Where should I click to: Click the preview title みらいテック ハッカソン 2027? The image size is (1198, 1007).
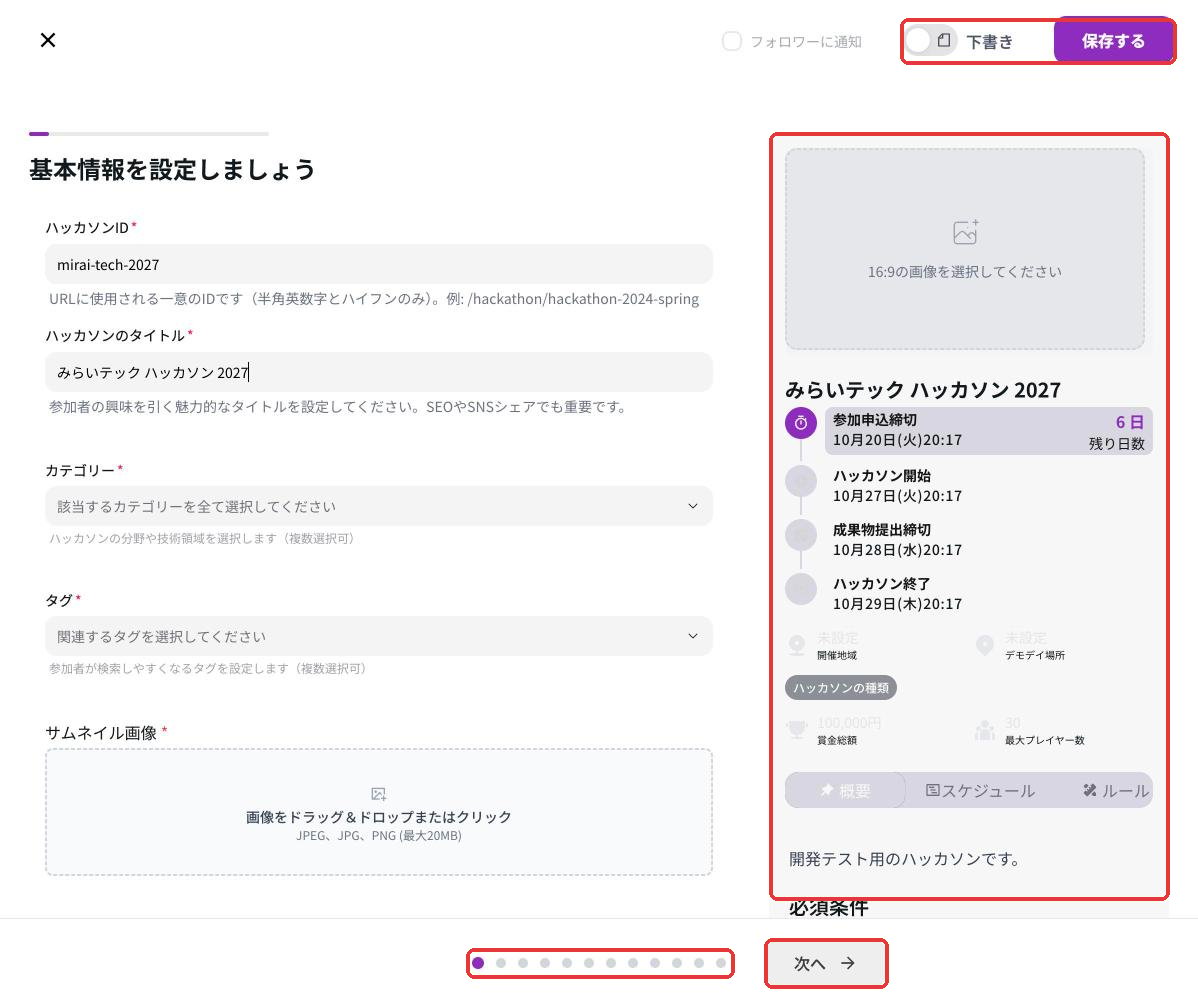point(923,390)
